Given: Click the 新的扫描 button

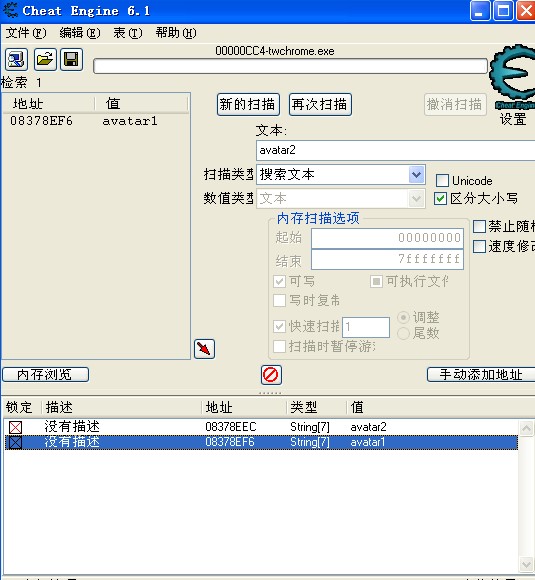Looking at the screenshot, I should (x=248, y=105).
